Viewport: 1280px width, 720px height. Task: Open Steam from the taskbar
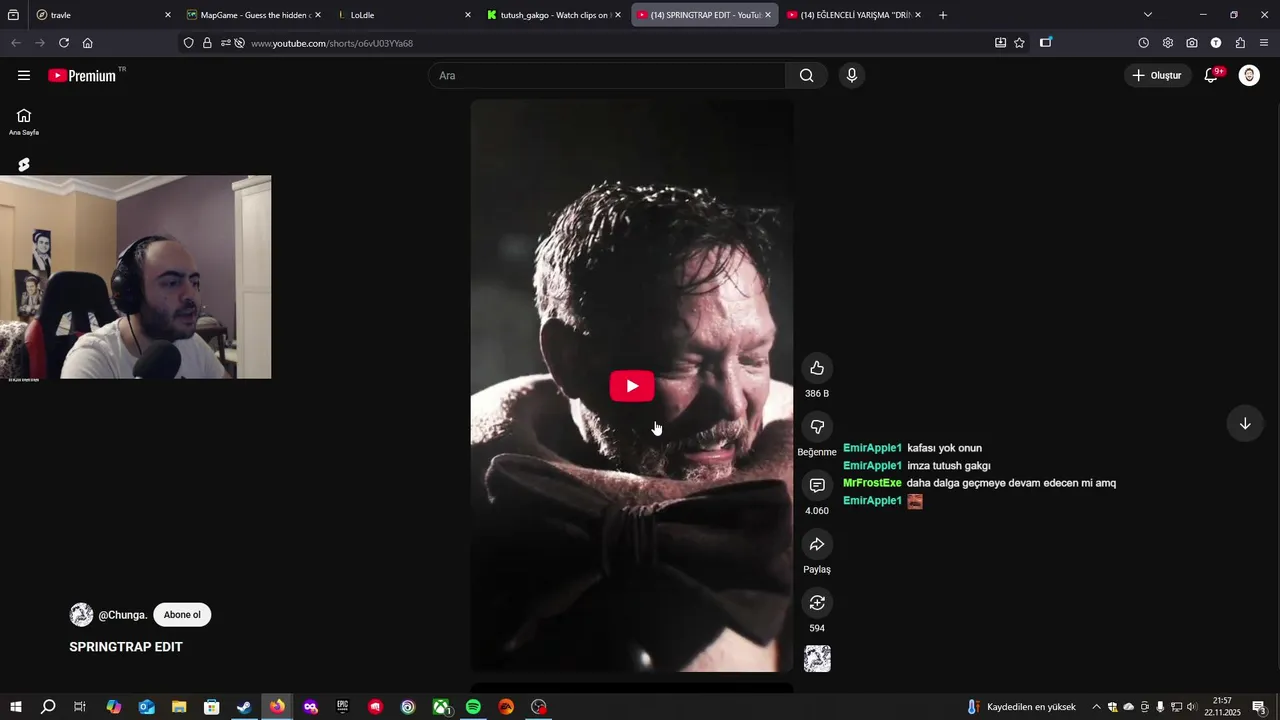[244, 707]
